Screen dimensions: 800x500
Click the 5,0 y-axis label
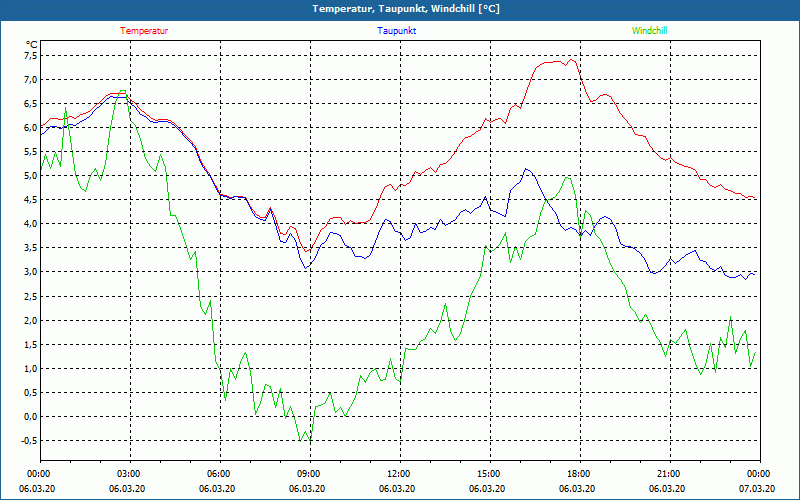click(31, 176)
